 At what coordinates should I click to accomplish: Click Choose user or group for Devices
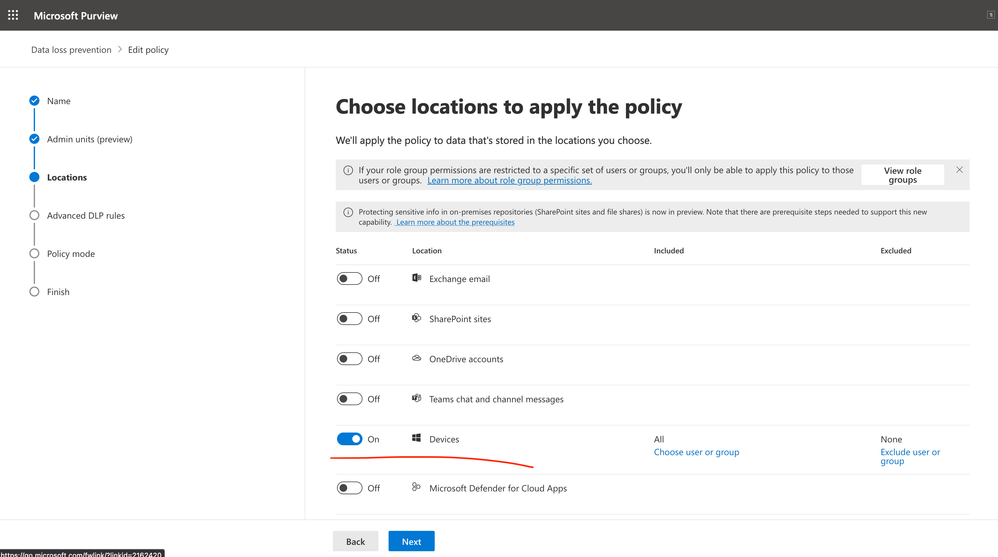(x=696, y=452)
